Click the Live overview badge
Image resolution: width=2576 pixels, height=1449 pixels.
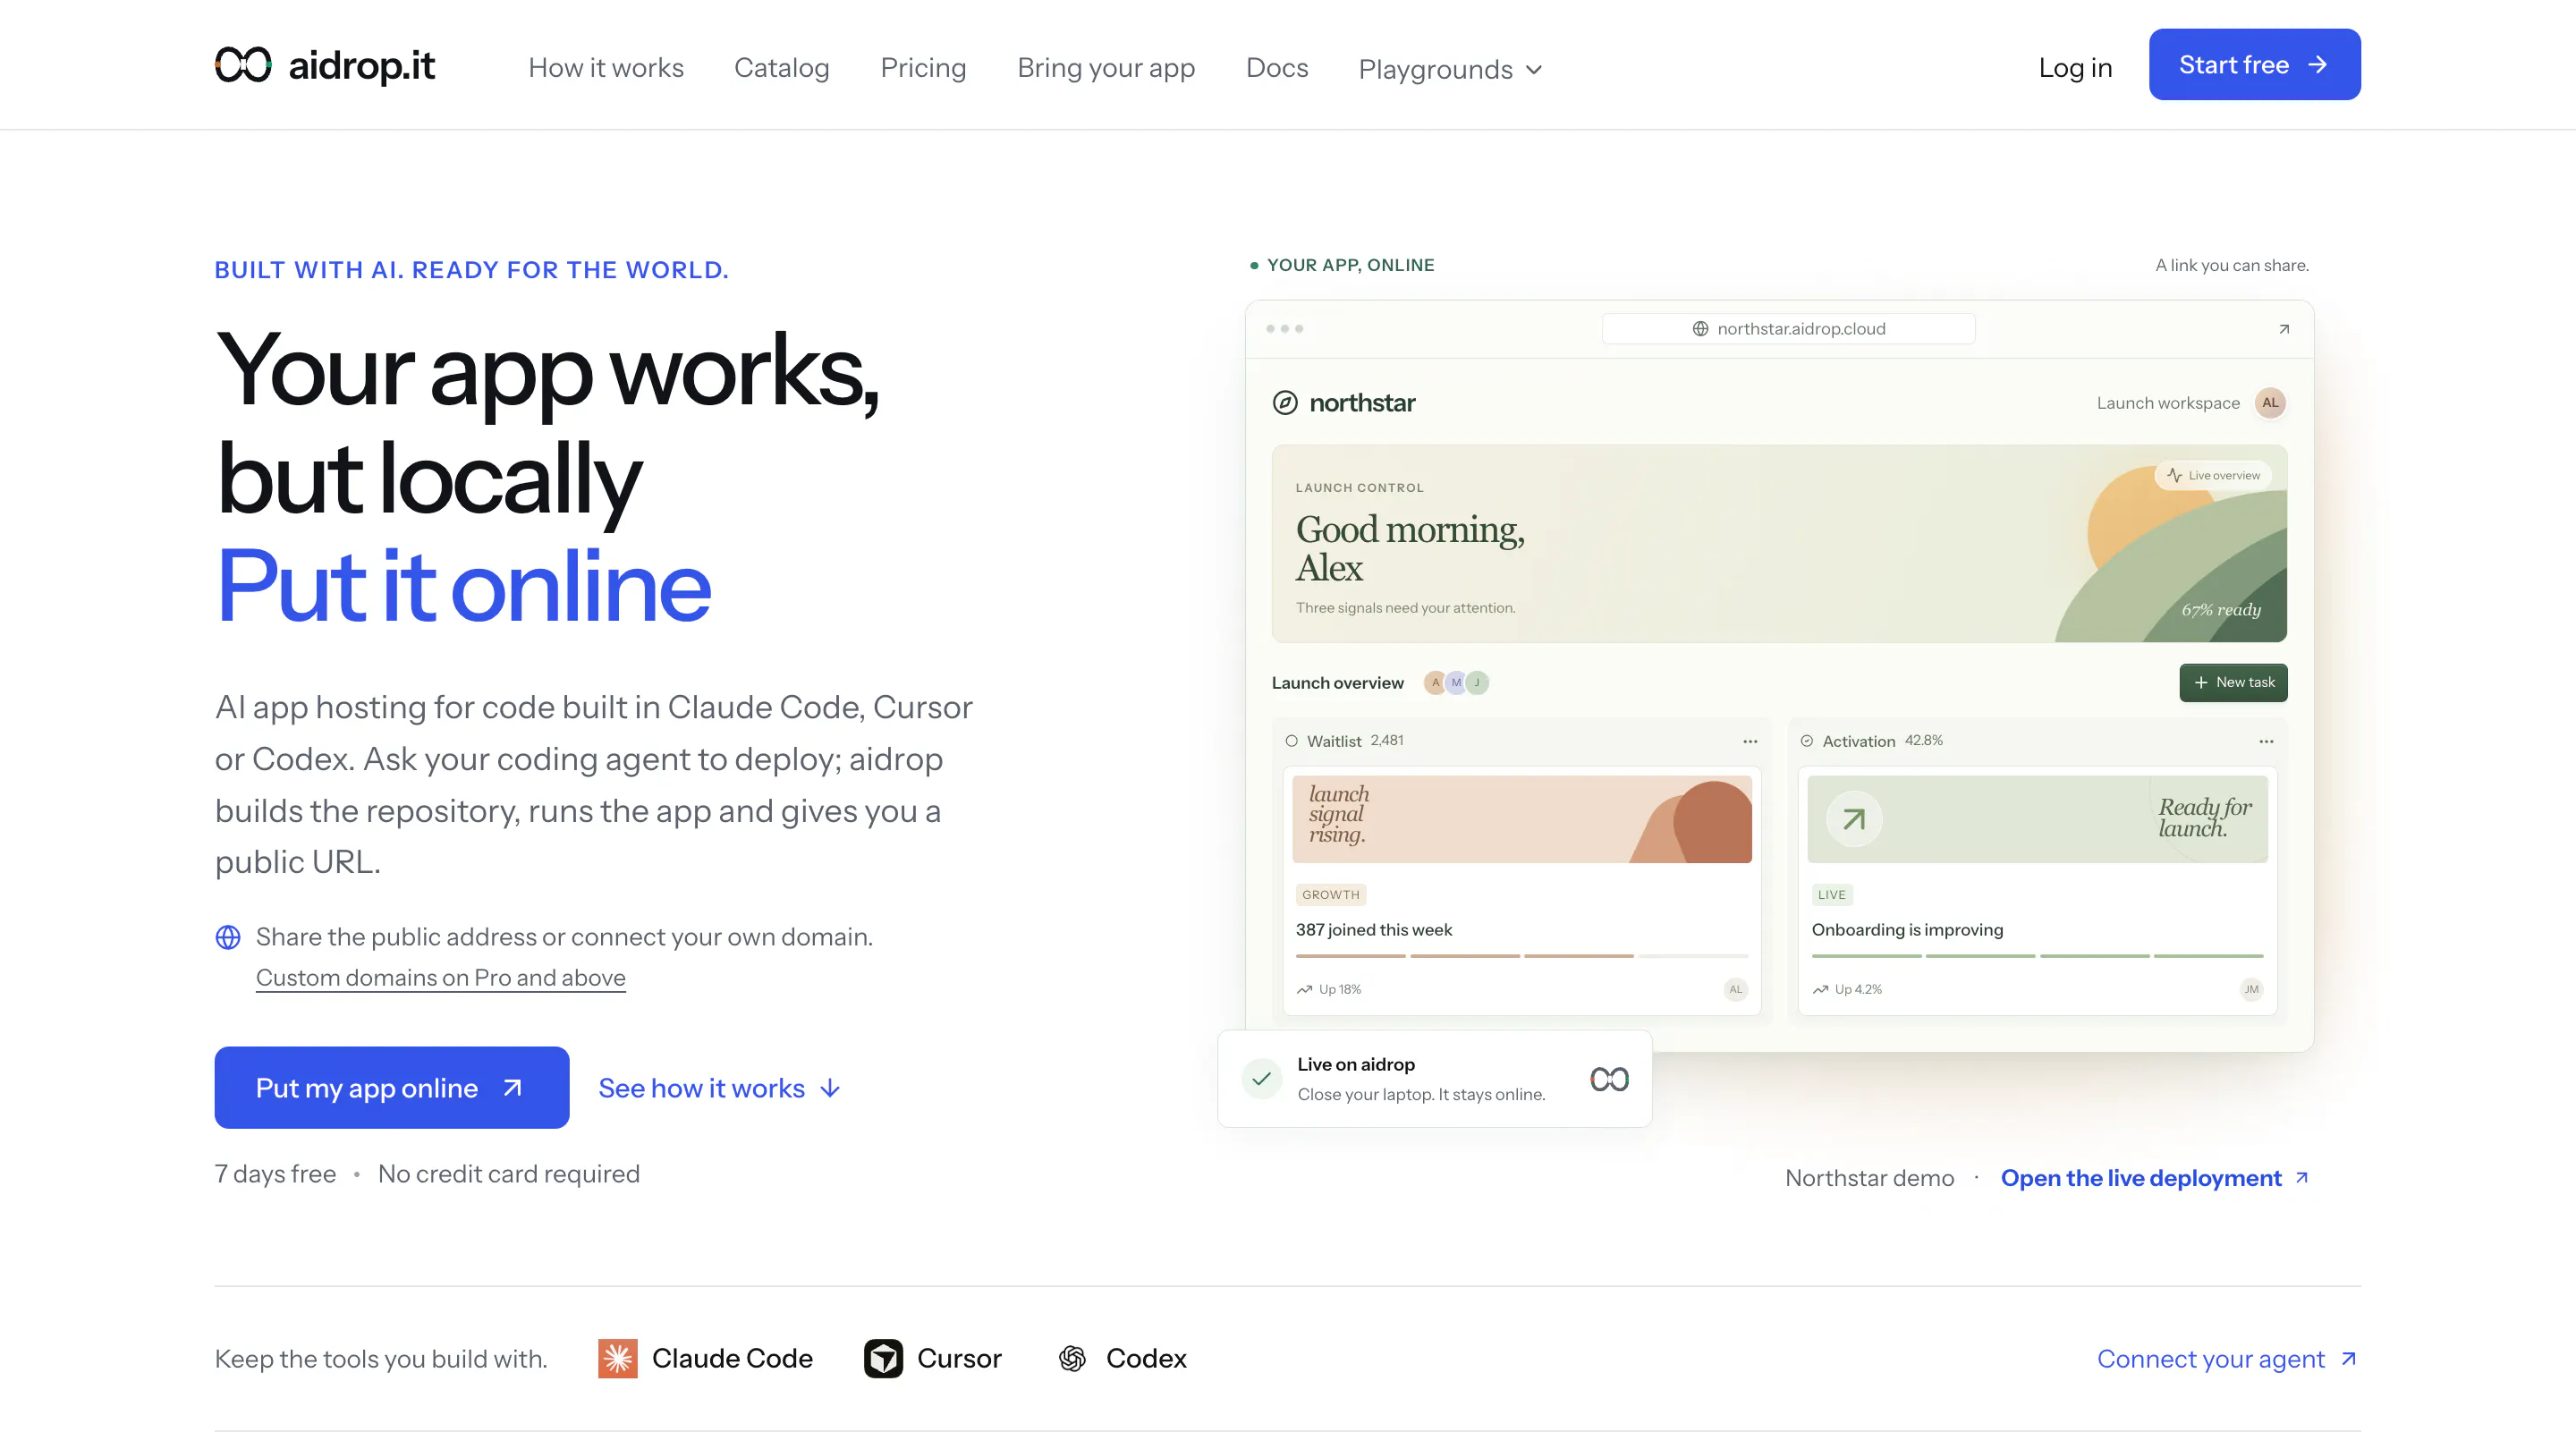[x=2213, y=475]
